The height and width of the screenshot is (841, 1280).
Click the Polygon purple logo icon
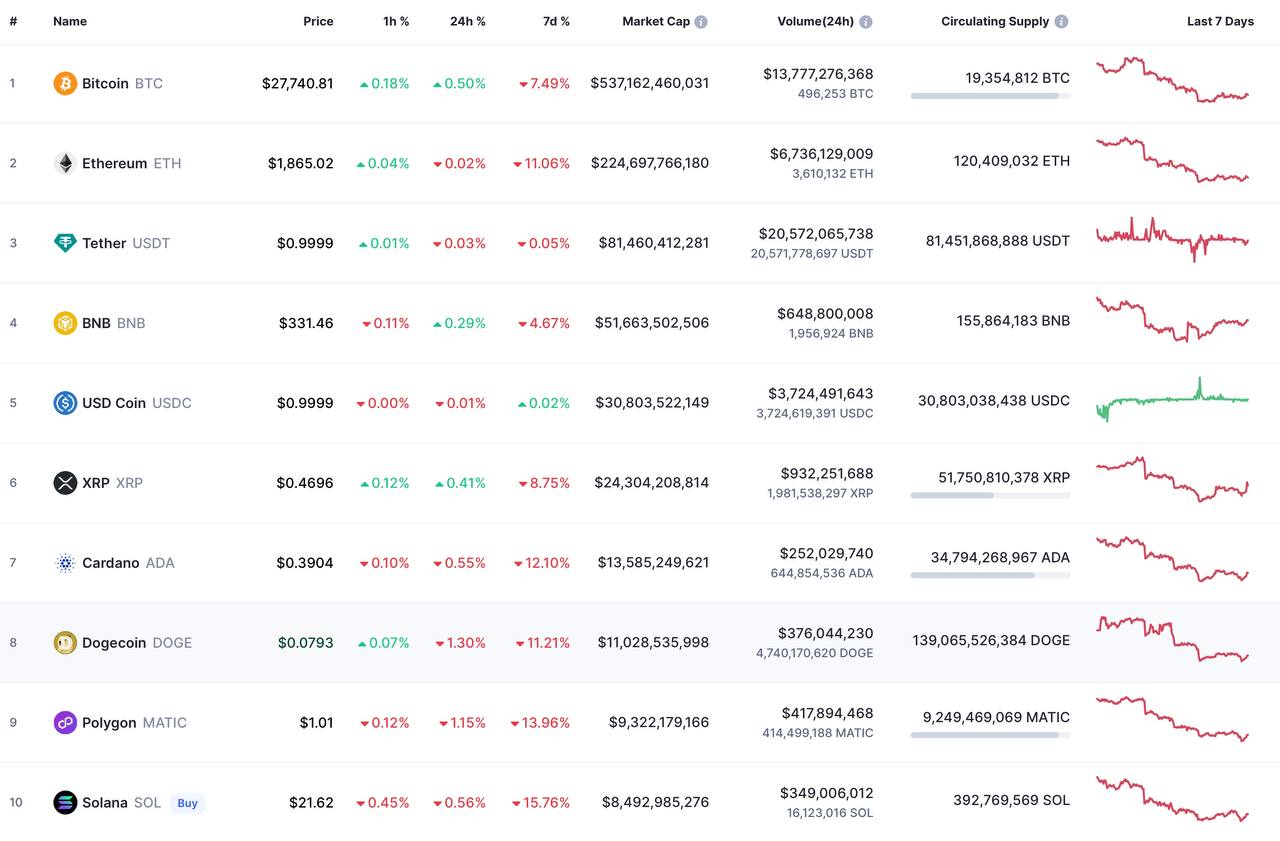(65, 722)
